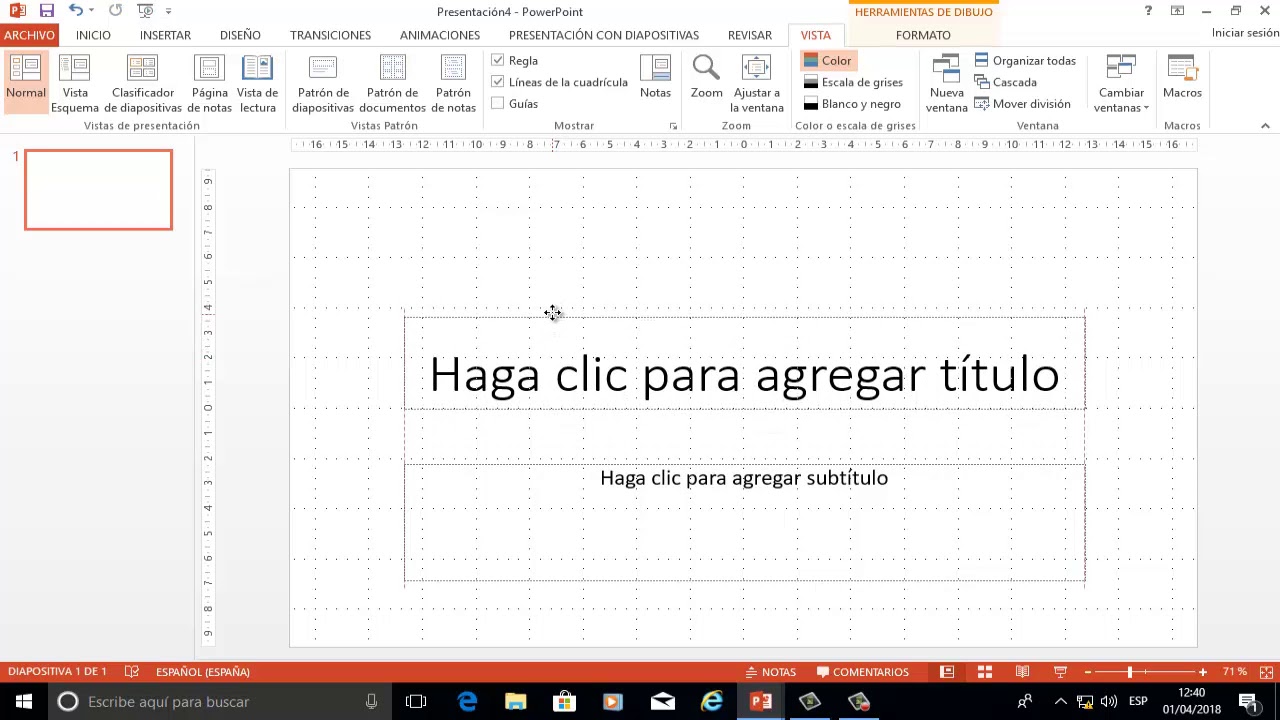The width and height of the screenshot is (1280, 720).
Task: Open Patrón de notas master
Action: (454, 82)
